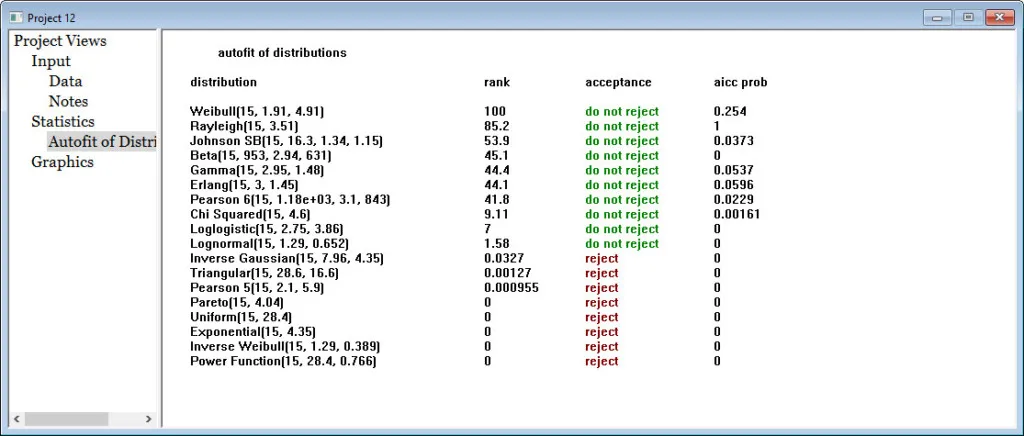Click rank value 53.9
Image resolution: width=1024 pixels, height=436 pixels.
coord(496,141)
